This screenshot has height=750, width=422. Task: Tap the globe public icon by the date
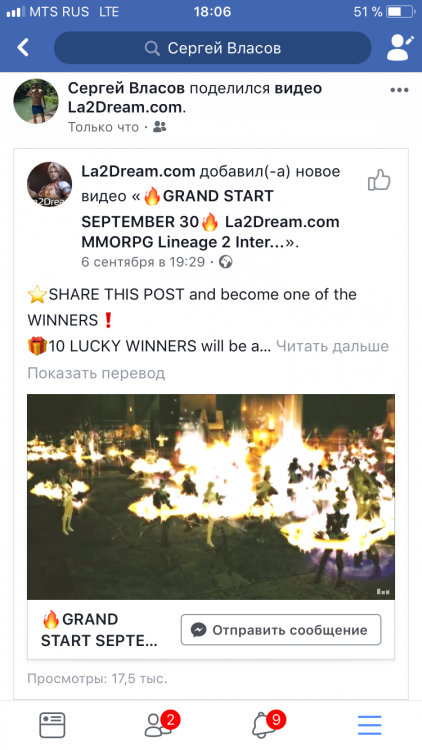[225, 262]
